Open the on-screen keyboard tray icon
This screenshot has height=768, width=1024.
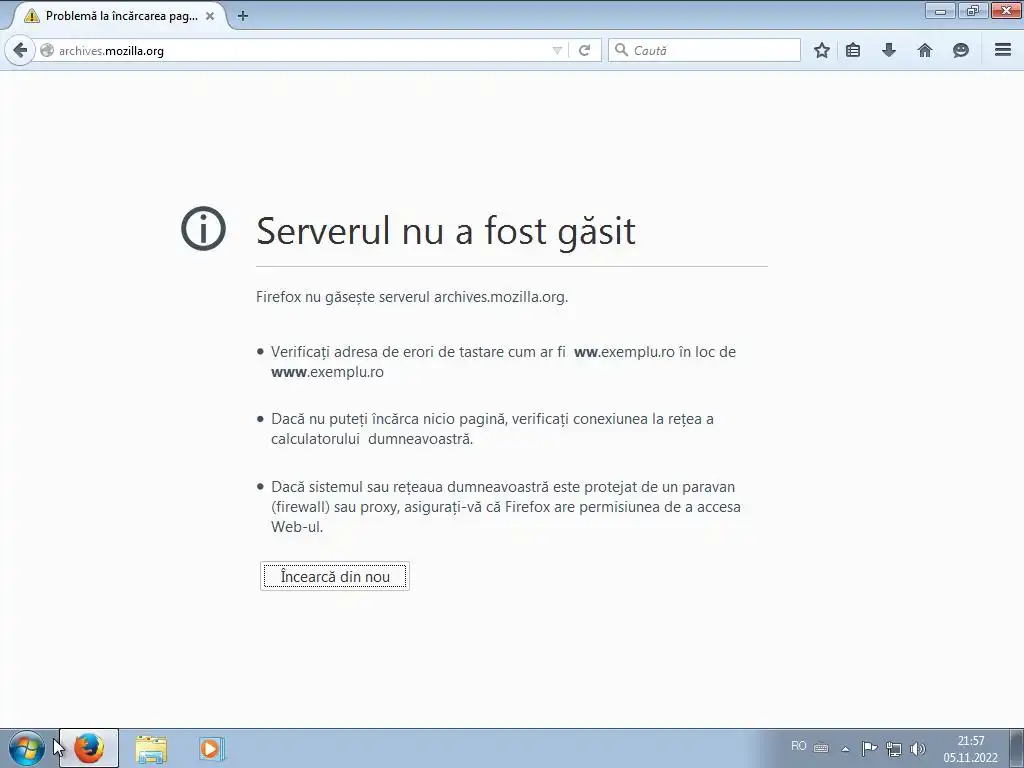pos(821,748)
